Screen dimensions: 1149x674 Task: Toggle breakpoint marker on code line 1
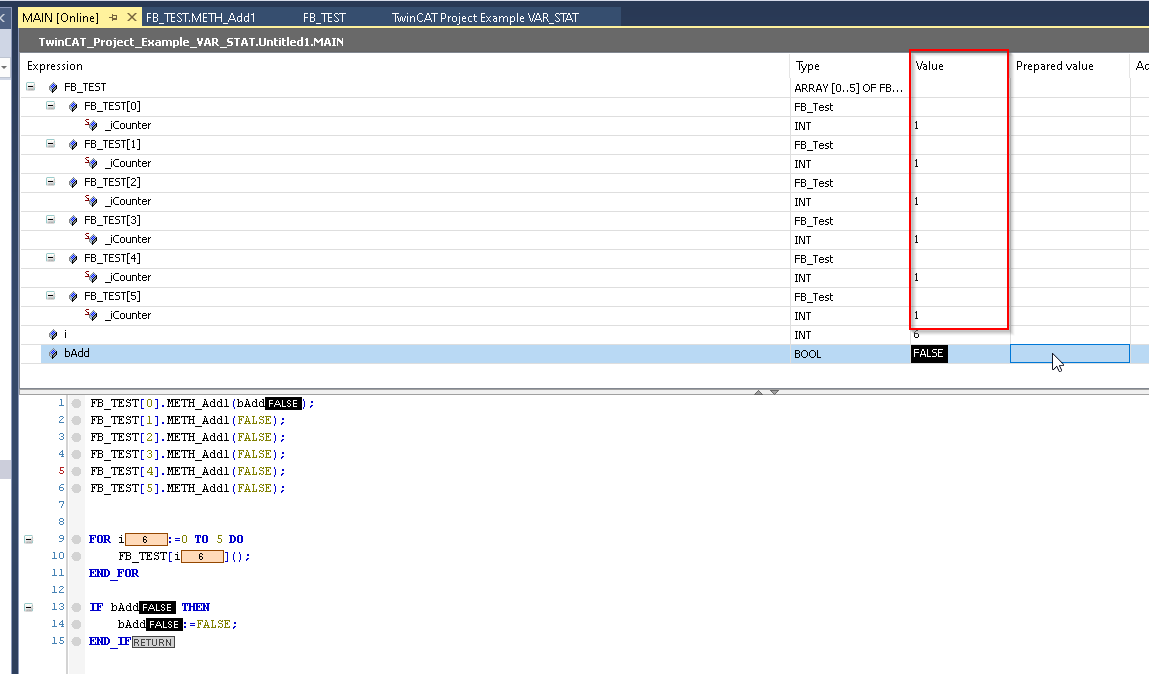point(76,403)
